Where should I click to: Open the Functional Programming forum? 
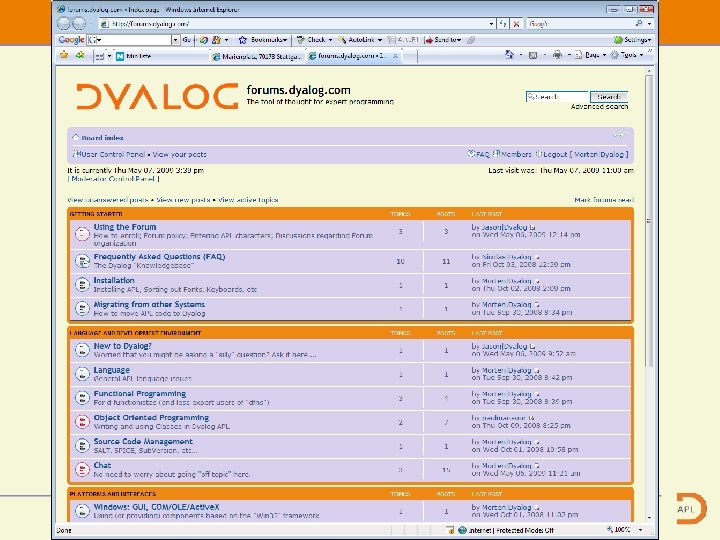click(140, 394)
